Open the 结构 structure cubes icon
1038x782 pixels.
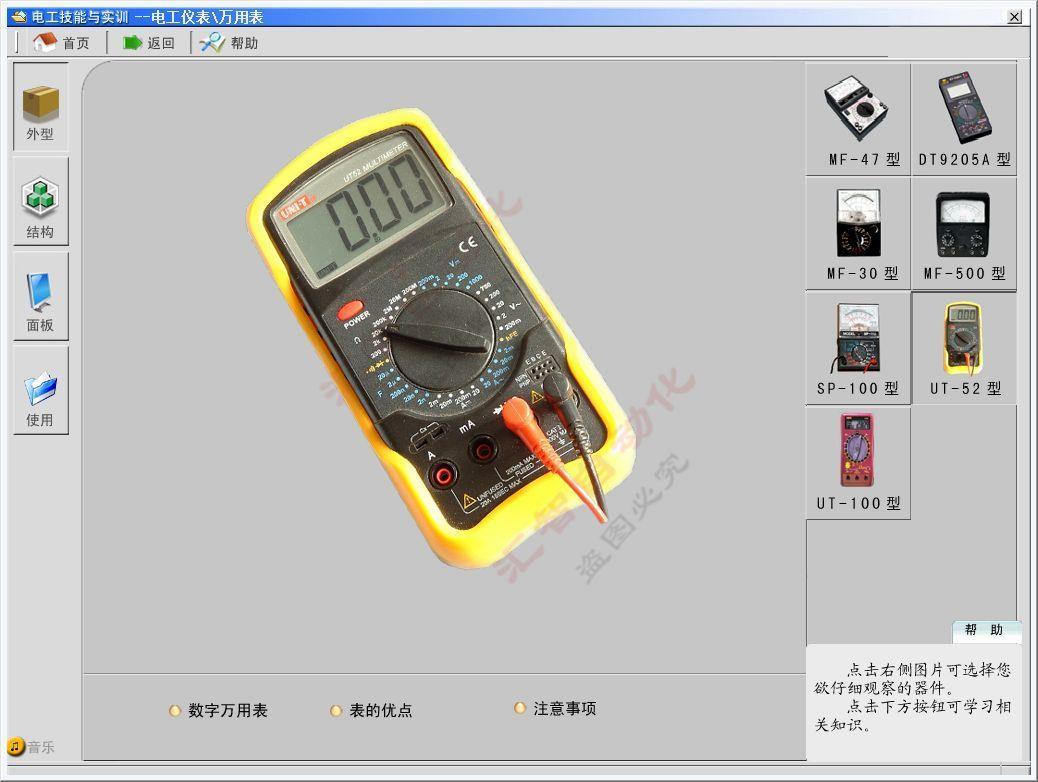tap(41, 197)
